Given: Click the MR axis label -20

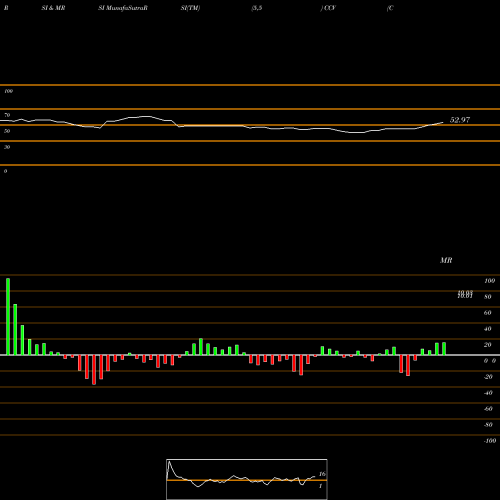Looking at the screenshot, I should pos(488,377).
